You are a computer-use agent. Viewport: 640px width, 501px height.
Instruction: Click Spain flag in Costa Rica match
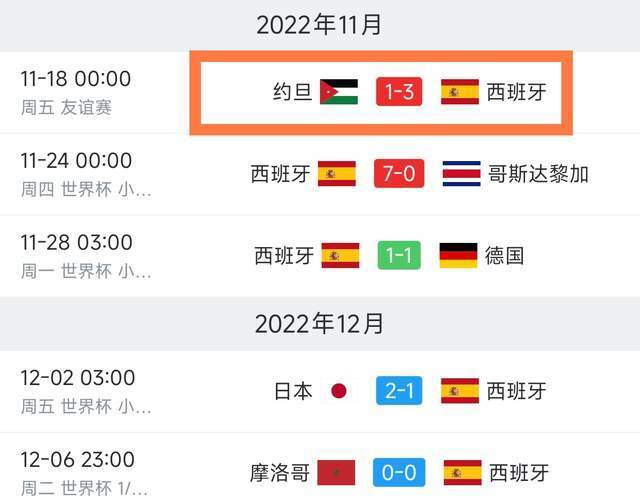tap(337, 174)
